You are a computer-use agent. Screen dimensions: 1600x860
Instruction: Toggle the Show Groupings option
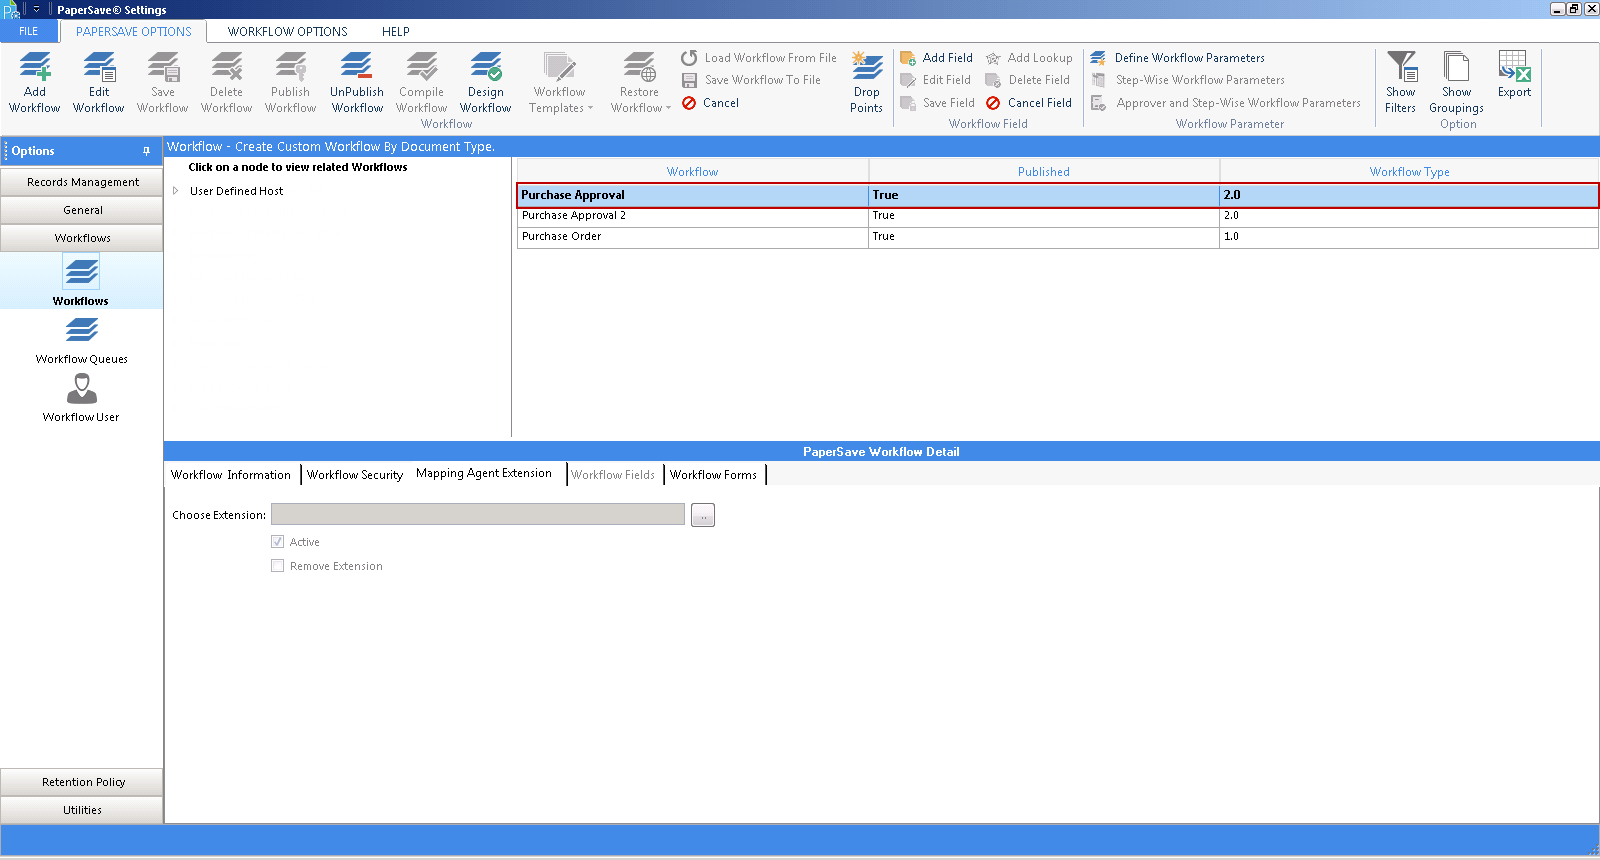[x=1457, y=82]
